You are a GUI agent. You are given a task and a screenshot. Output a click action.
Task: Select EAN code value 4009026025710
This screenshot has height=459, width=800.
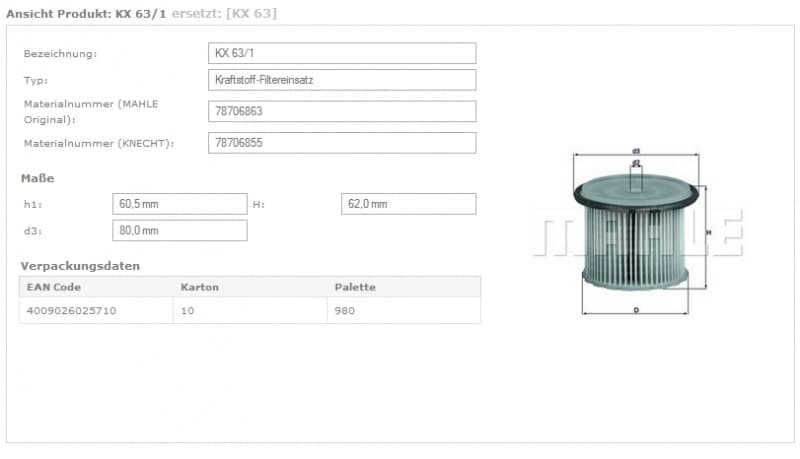pyautogui.click(x=71, y=311)
